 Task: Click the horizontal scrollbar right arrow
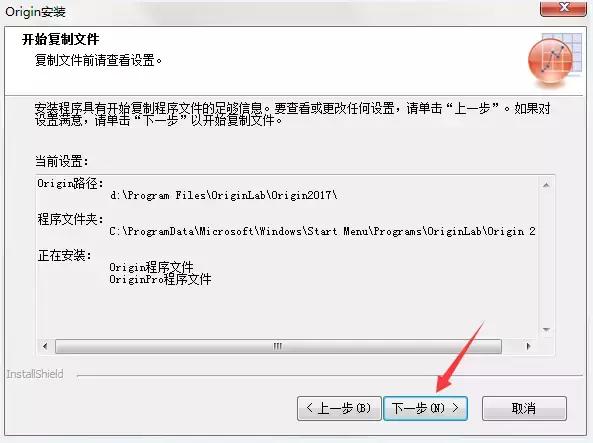(529, 346)
